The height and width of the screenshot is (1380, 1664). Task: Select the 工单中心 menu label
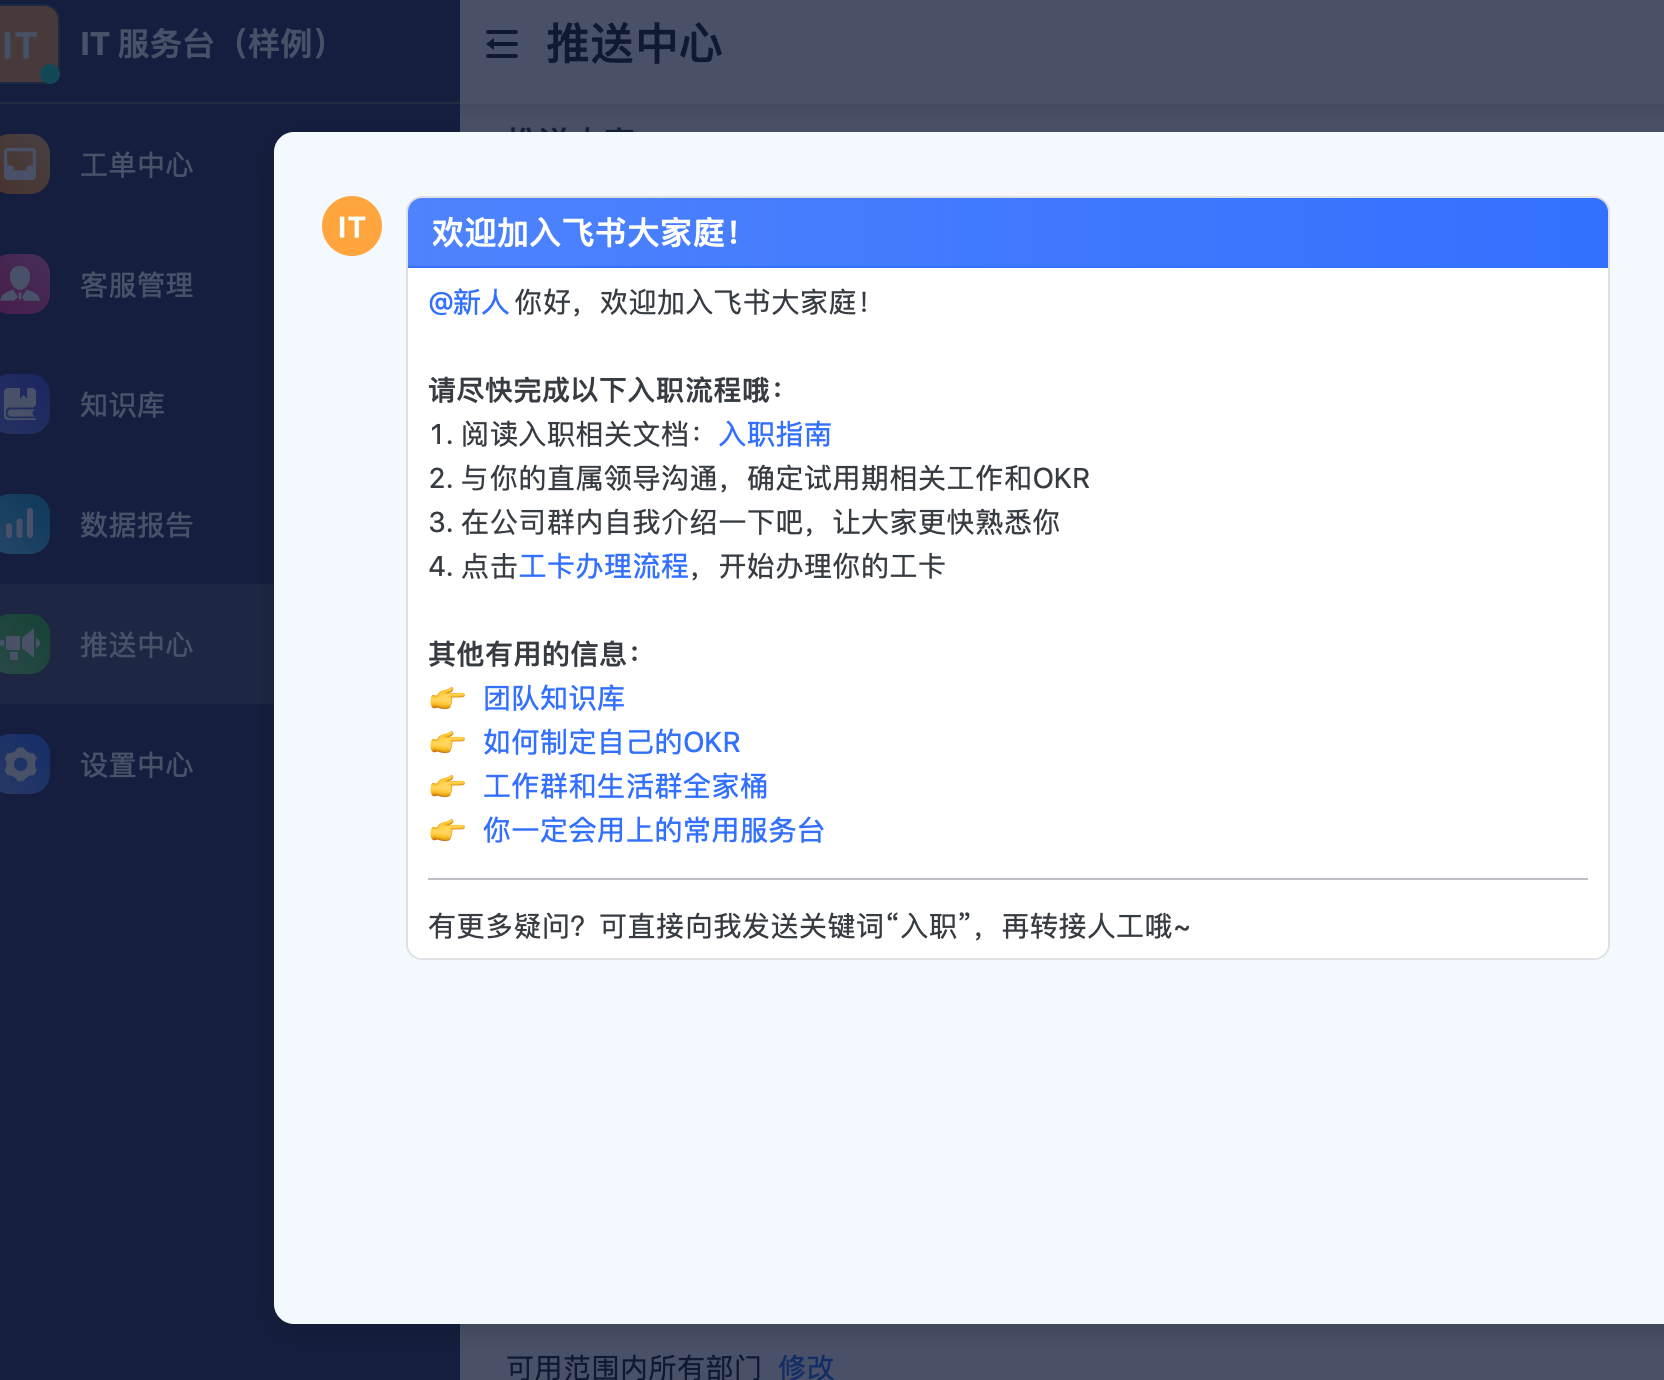[x=136, y=165]
